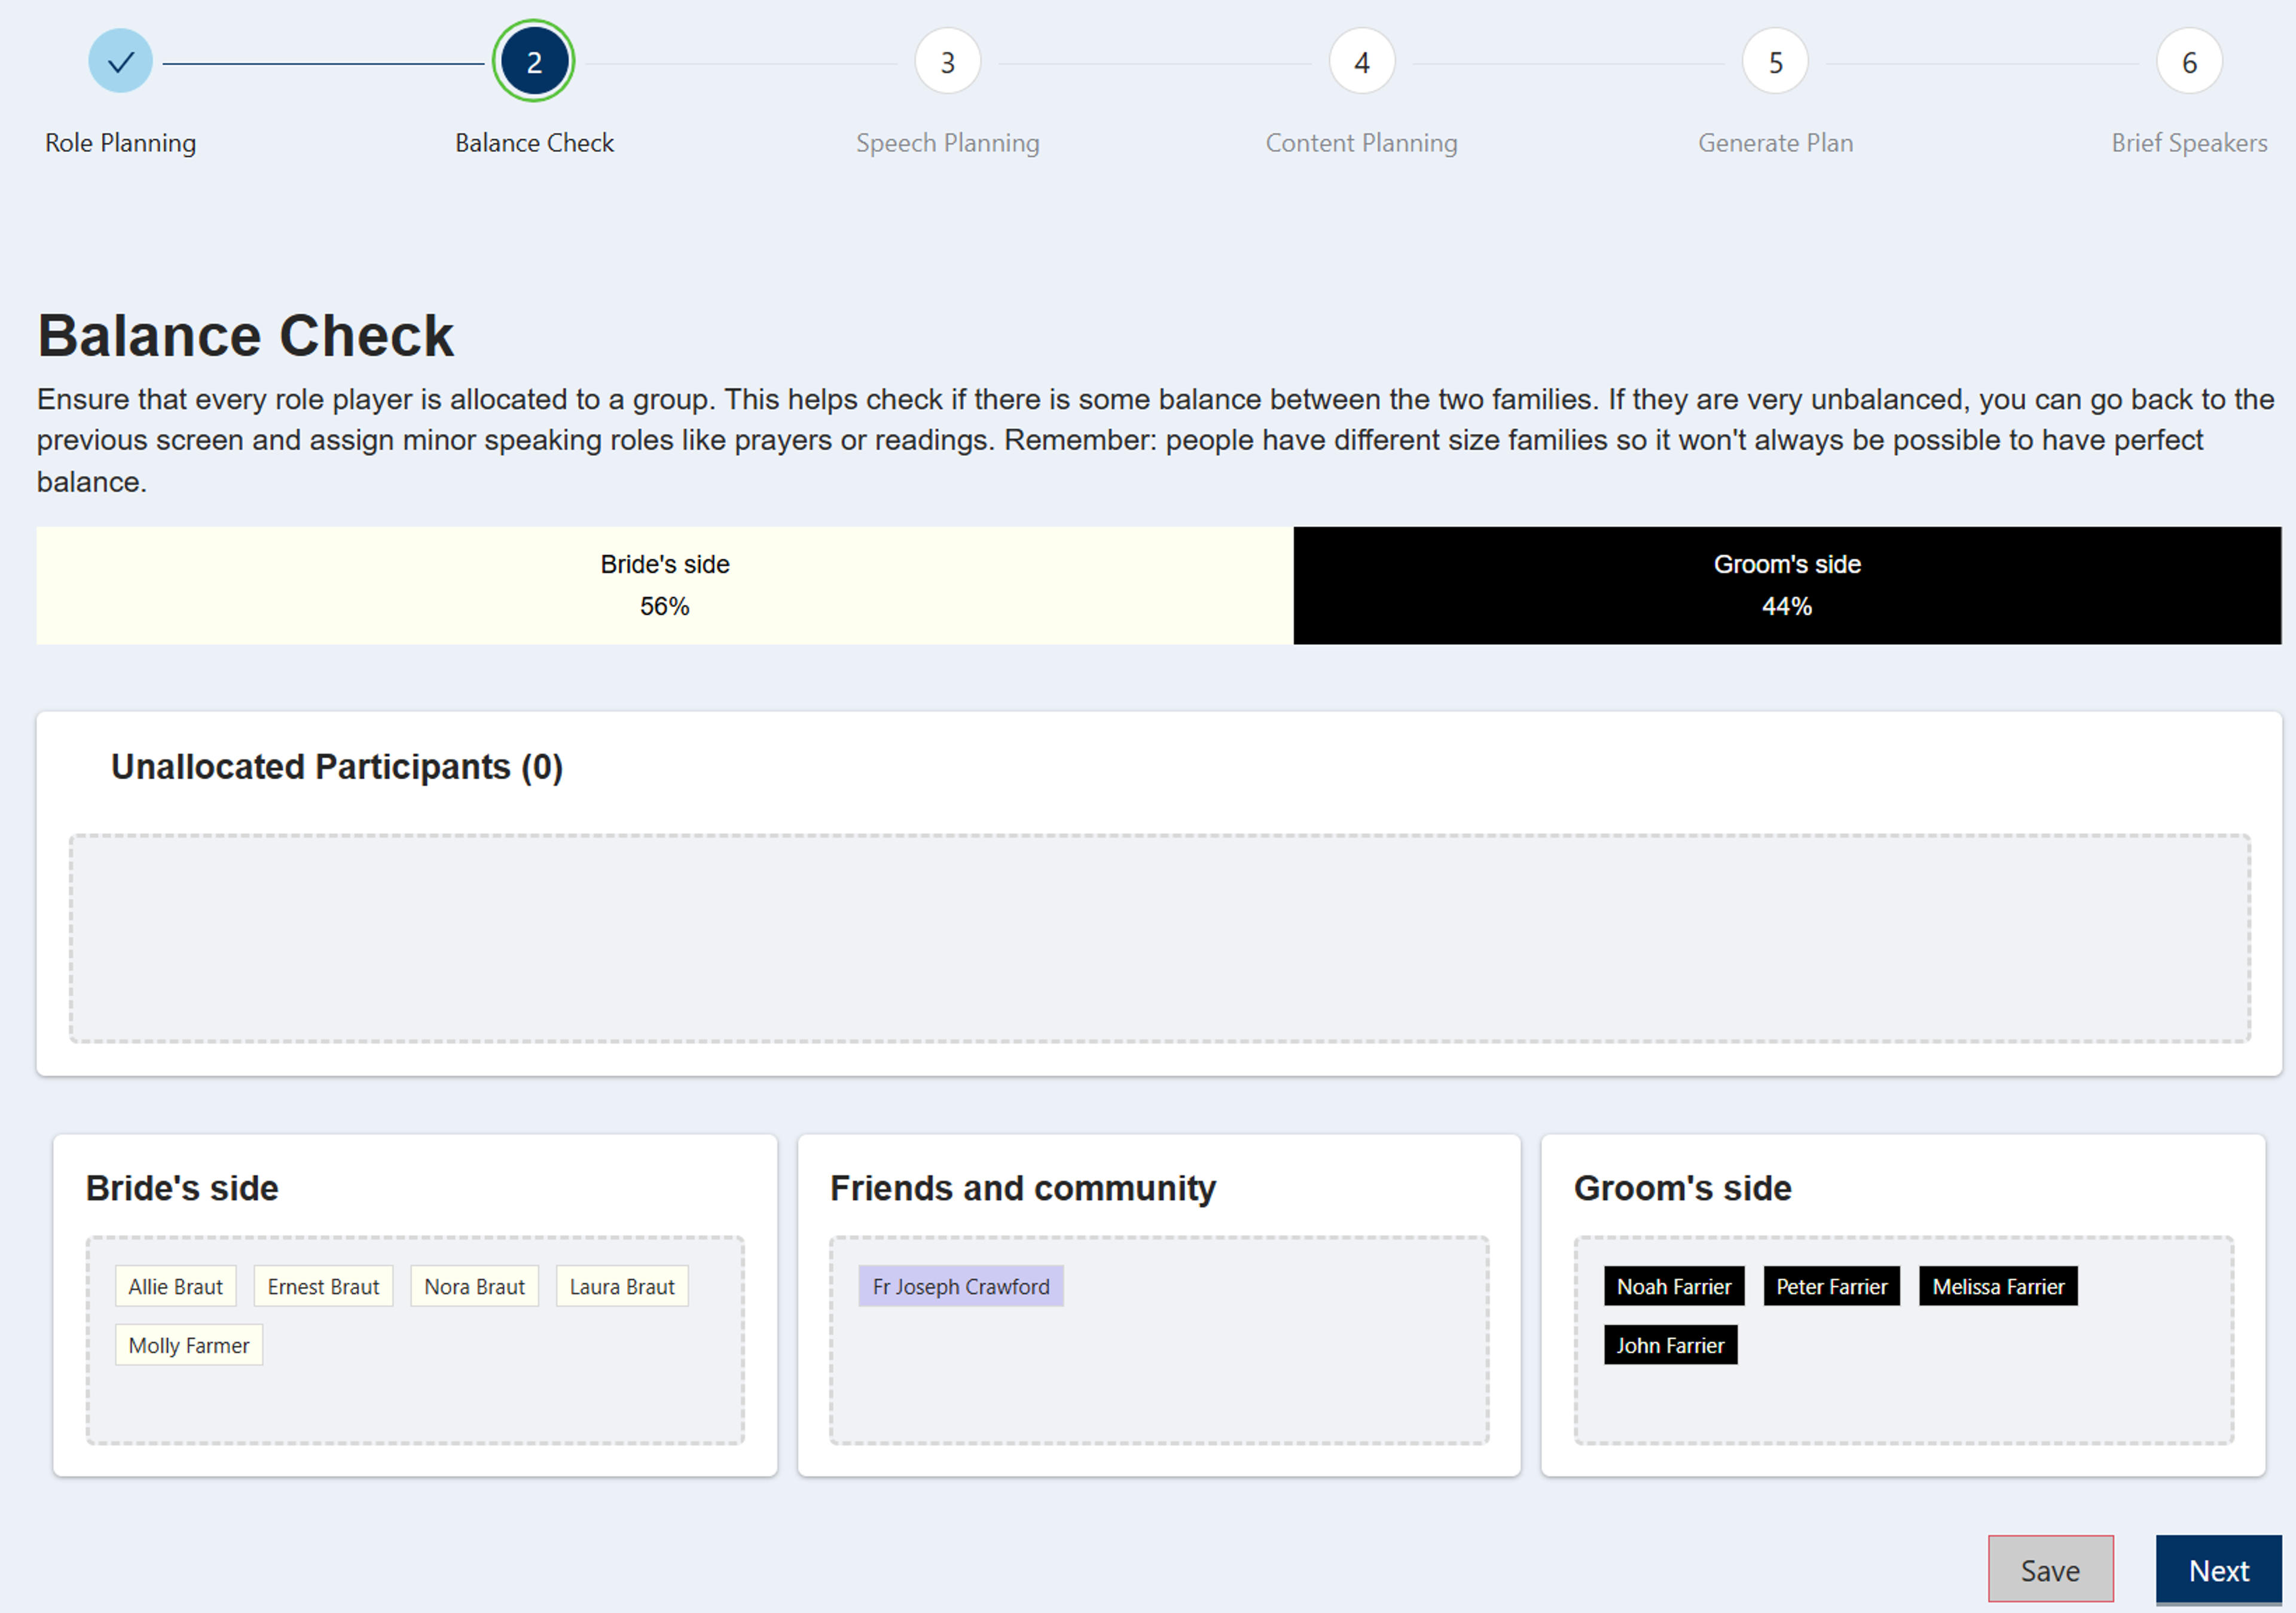Click the completed Role Planning checkmark step
Screen dimensions: 2296x1613
point(120,62)
